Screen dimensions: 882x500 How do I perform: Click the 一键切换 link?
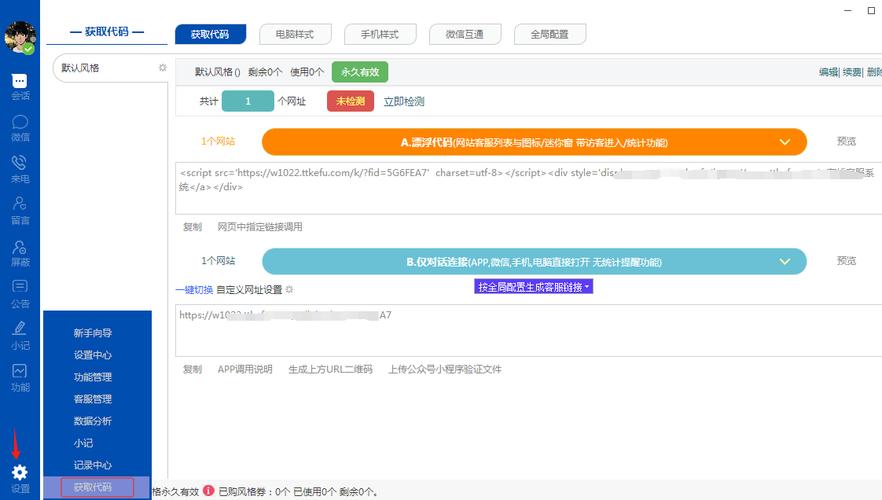[x=194, y=290]
